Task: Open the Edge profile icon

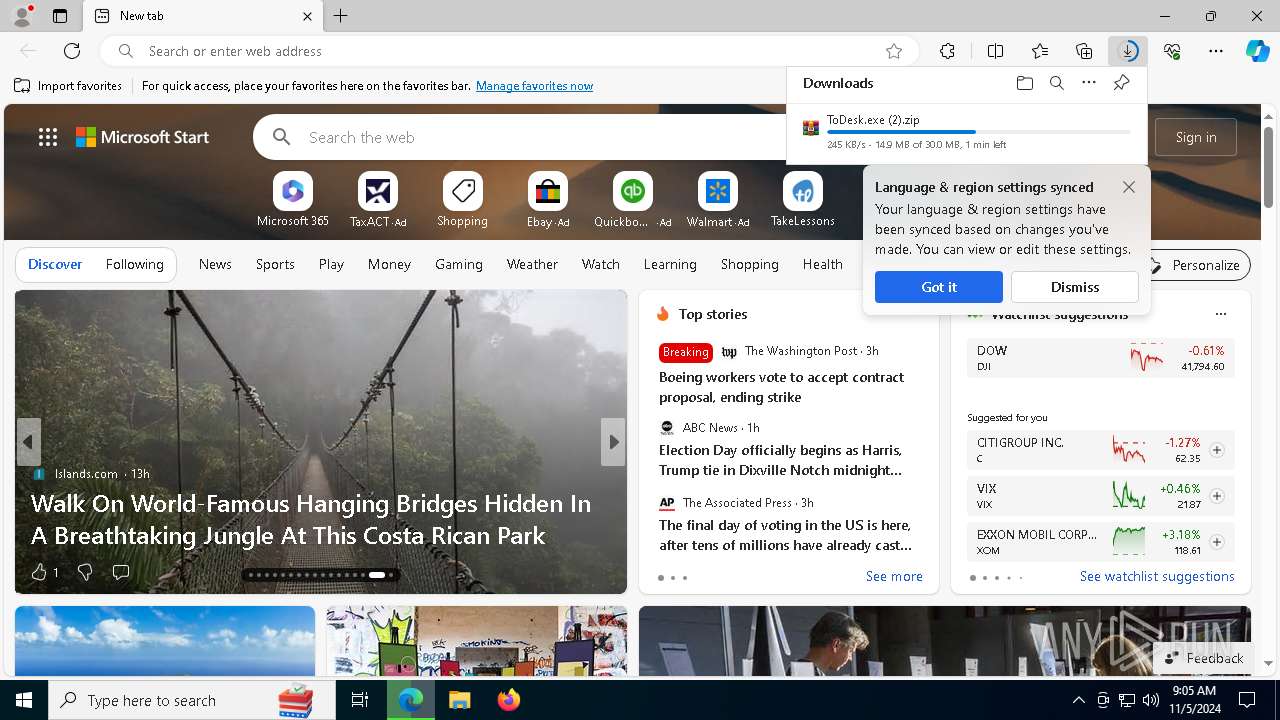Action: tap(22, 16)
